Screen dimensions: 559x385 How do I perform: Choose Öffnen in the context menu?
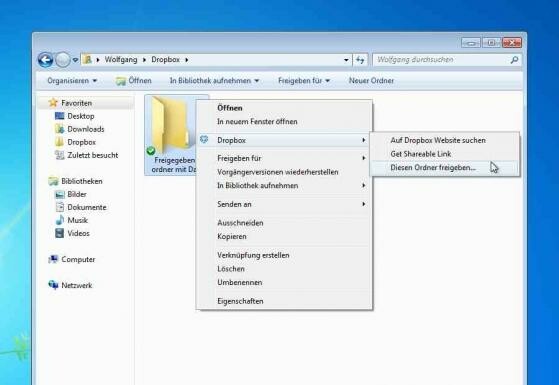click(x=284, y=108)
